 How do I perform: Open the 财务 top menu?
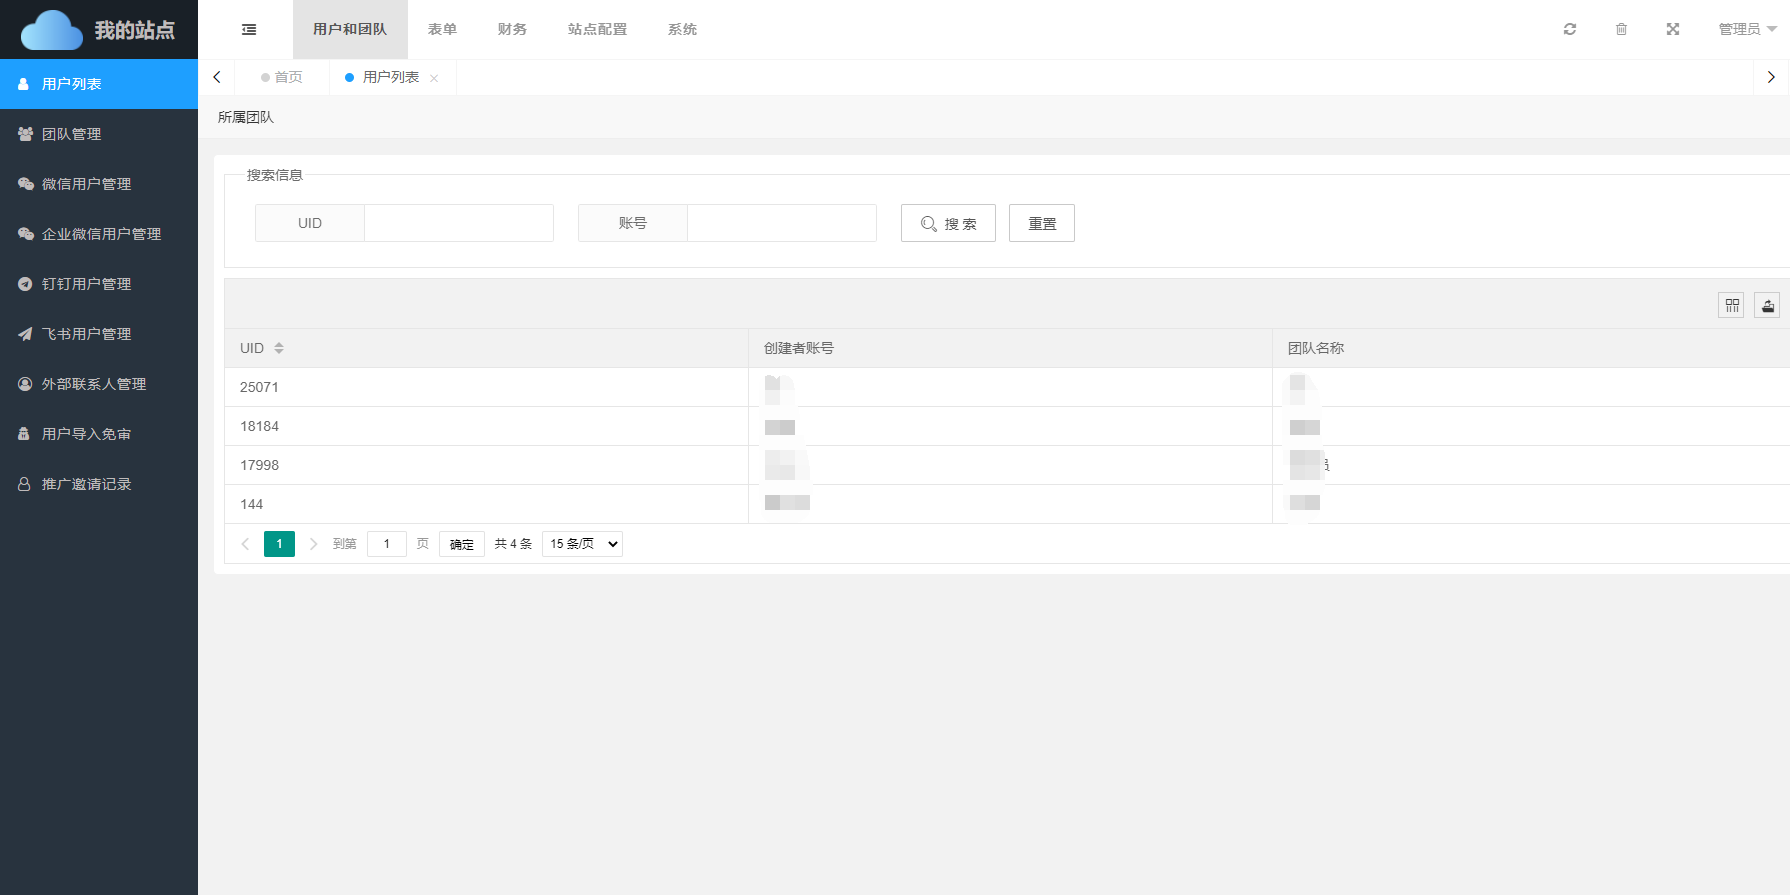pyautogui.click(x=512, y=29)
